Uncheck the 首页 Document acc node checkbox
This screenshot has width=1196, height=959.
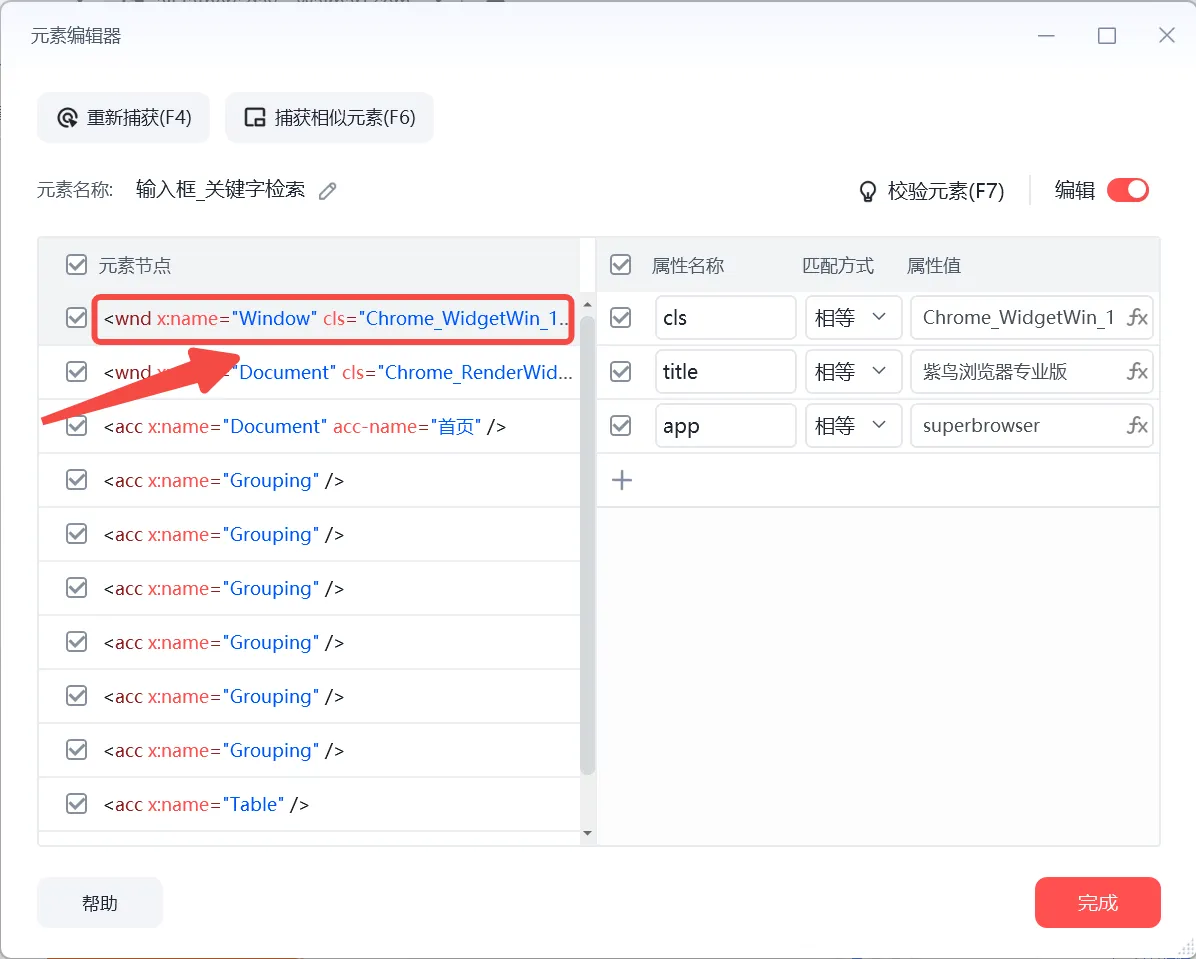tap(76, 426)
